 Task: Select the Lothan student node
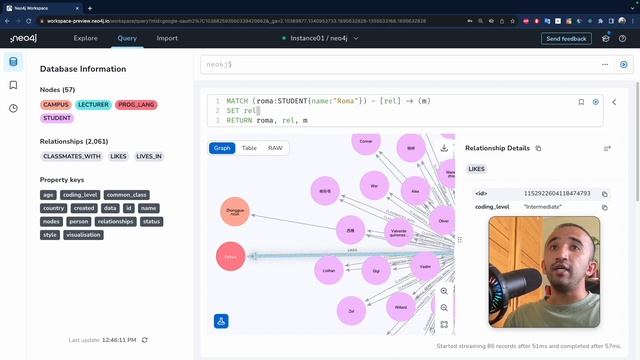coord(329,270)
